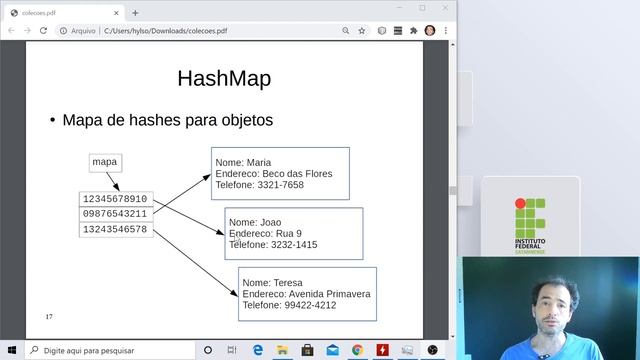Open File Explorer from taskbar

(x=282, y=350)
